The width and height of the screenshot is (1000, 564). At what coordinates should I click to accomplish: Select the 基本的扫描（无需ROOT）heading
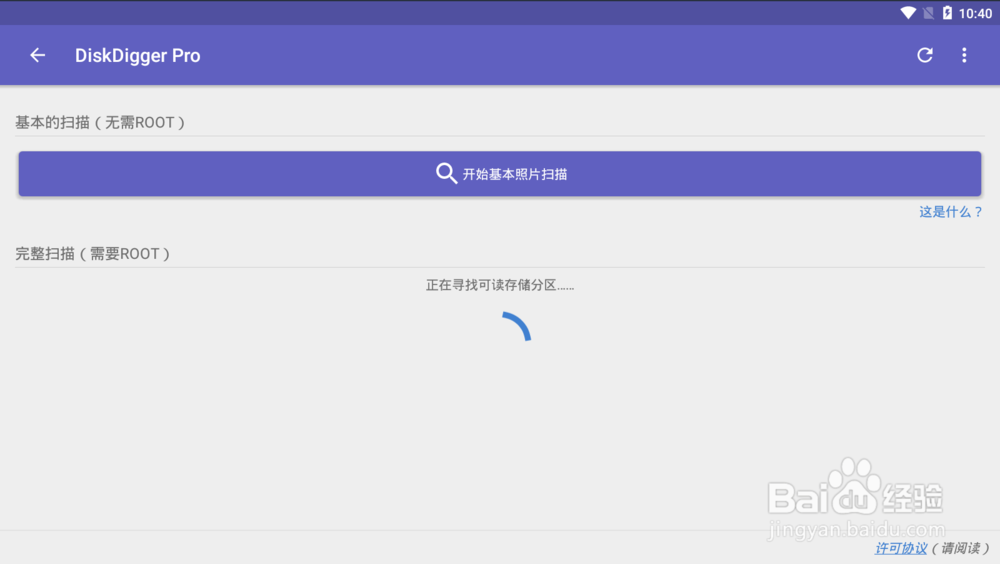click(x=100, y=122)
